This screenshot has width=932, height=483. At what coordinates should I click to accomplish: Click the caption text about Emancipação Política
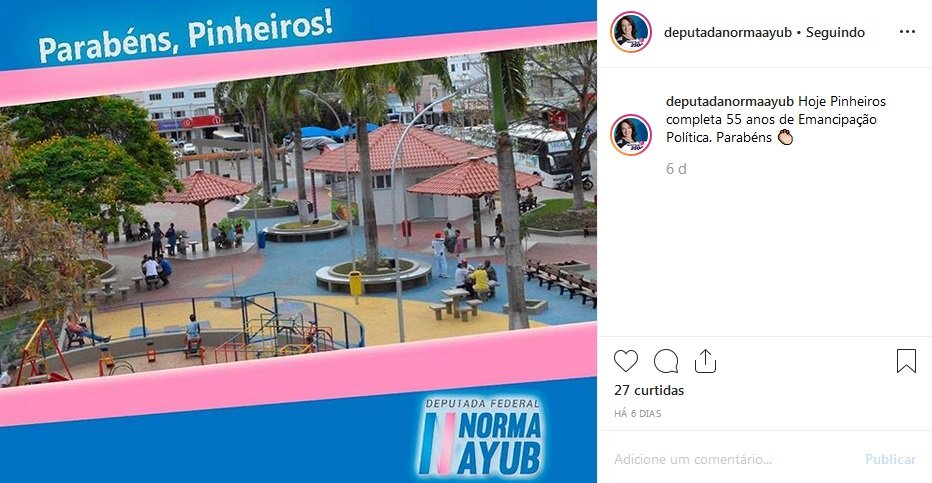click(x=776, y=119)
